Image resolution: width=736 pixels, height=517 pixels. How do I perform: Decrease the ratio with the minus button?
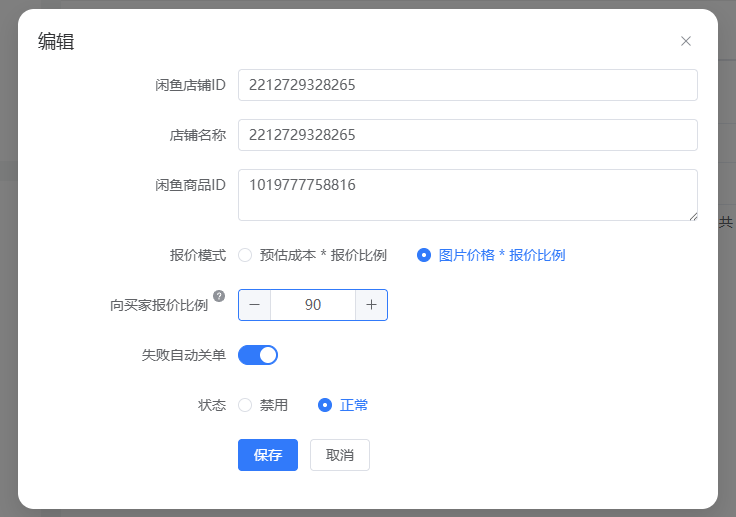click(254, 305)
